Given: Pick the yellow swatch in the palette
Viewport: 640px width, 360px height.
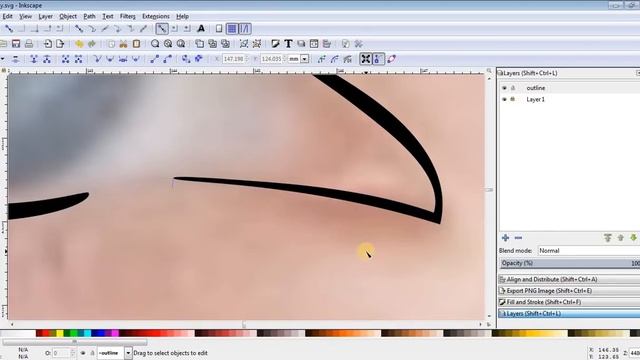Looking at the screenshot, I should 60,333.
